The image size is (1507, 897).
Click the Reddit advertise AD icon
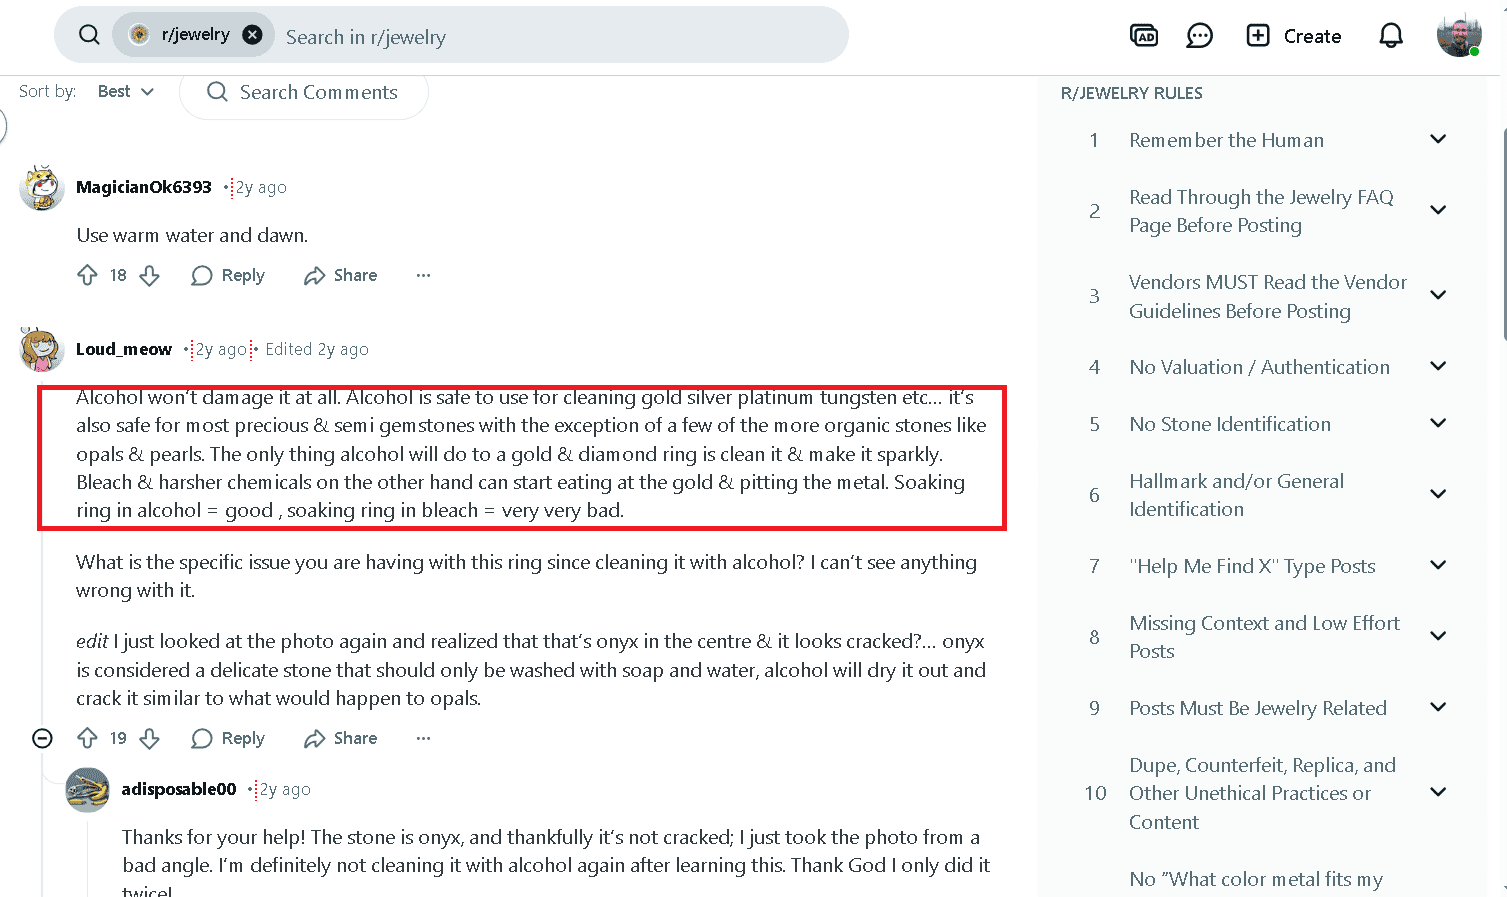pyautogui.click(x=1143, y=36)
